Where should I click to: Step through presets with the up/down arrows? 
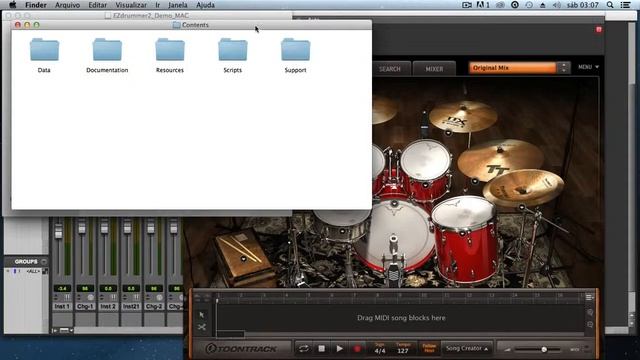[564, 68]
